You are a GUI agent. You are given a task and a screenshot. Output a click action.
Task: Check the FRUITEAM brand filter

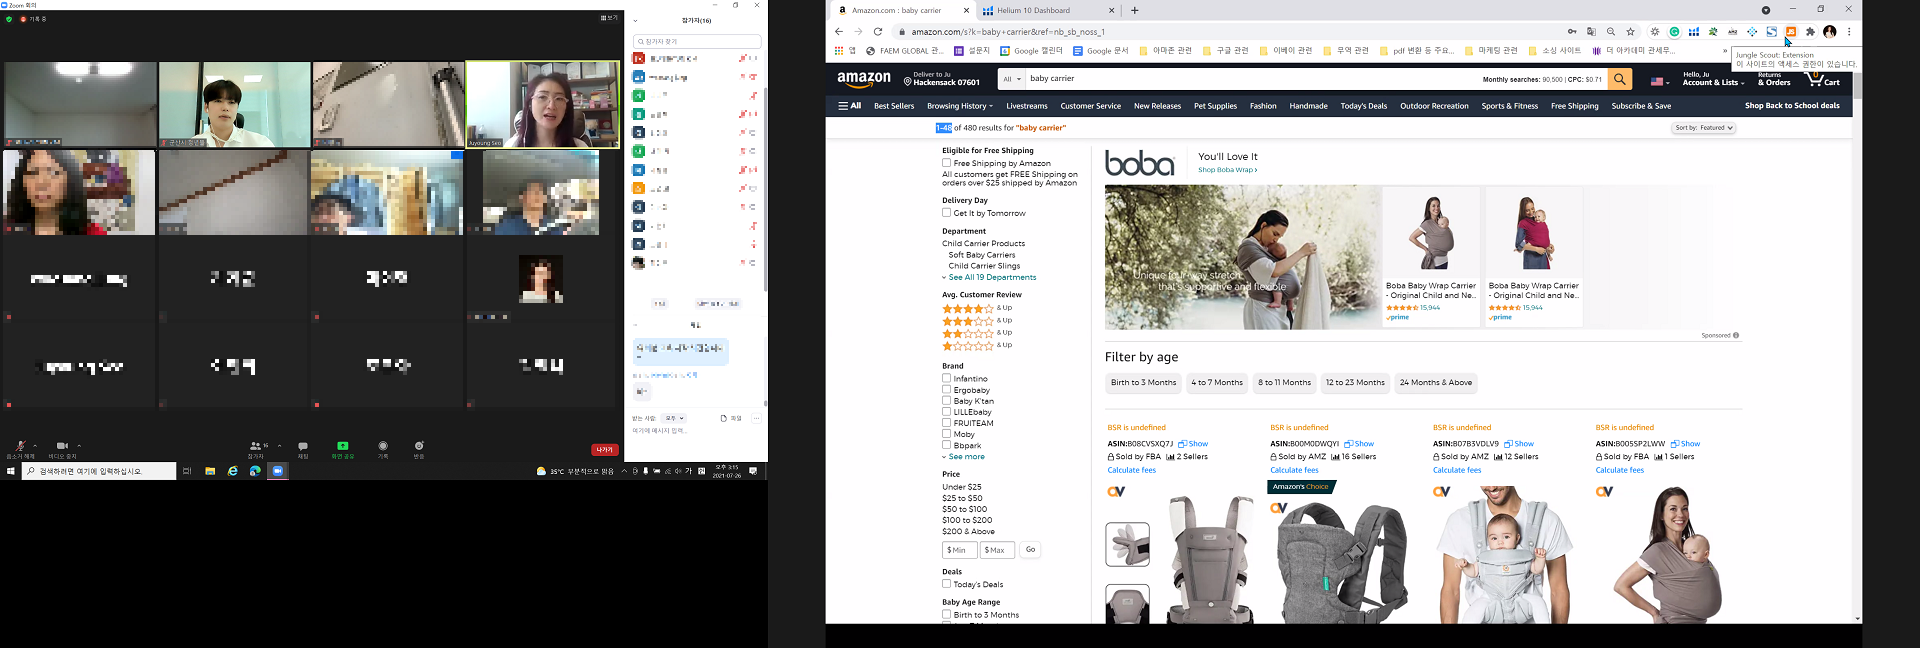pyautogui.click(x=946, y=423)
